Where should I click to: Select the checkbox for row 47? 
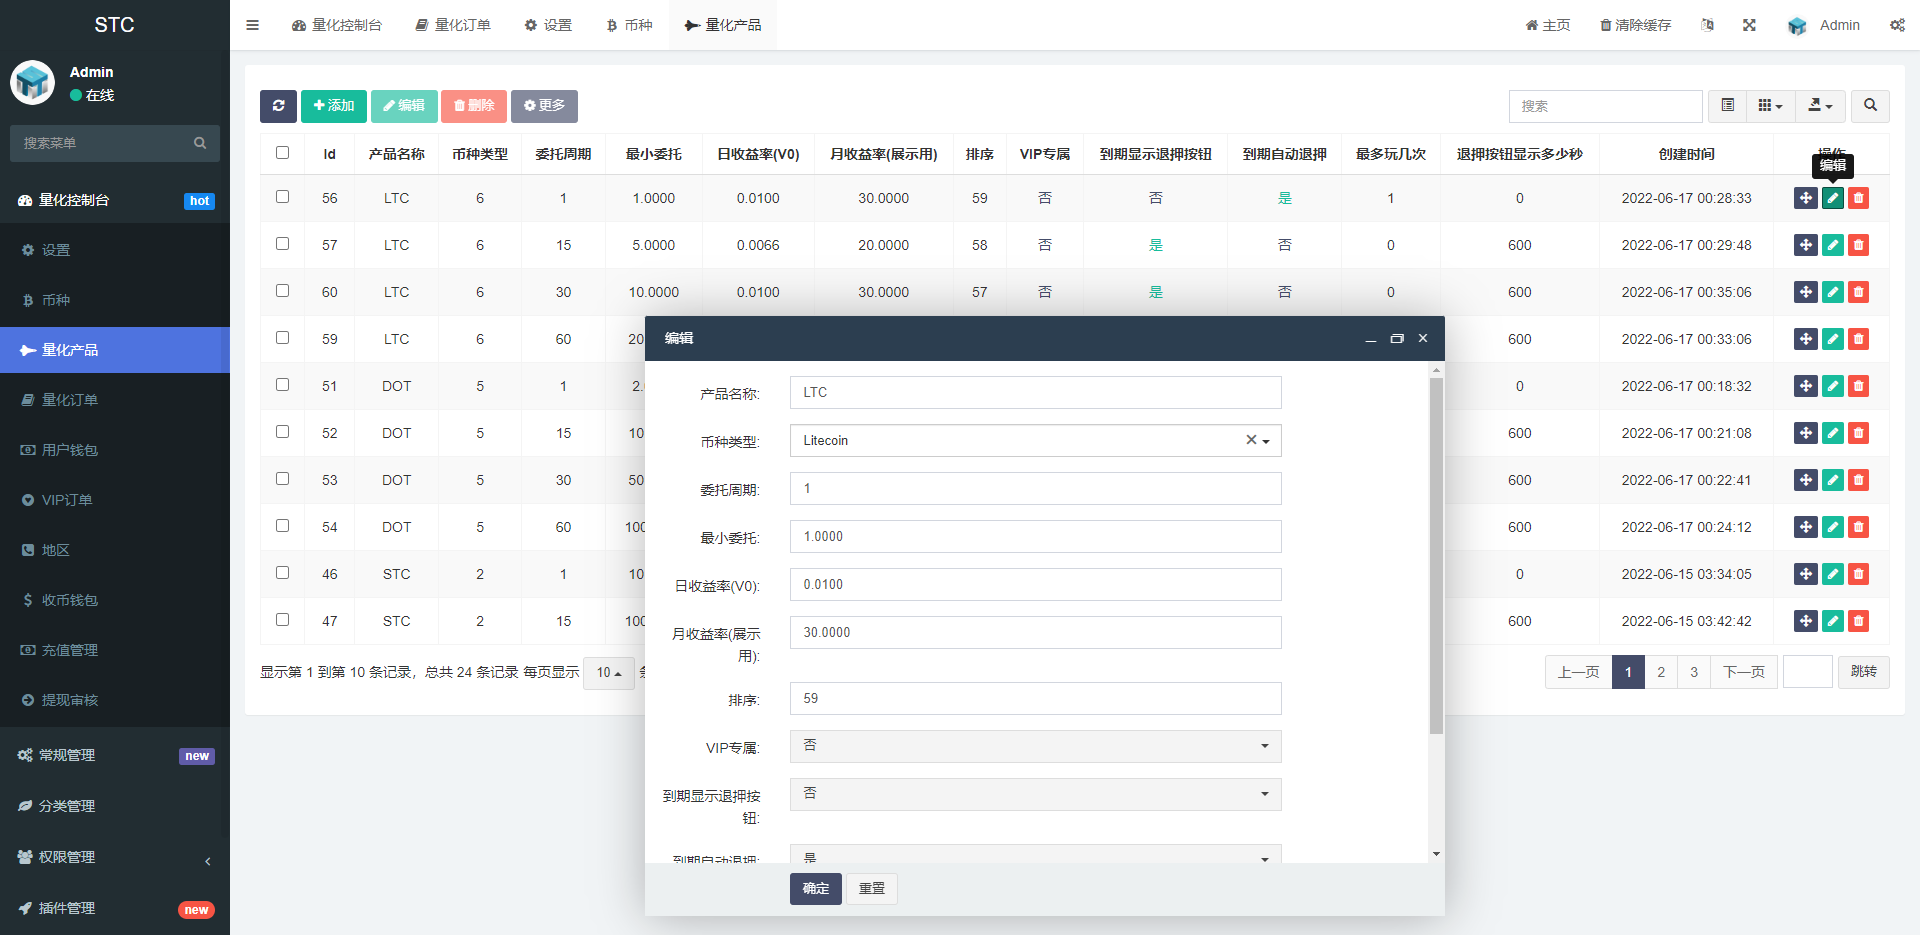(282, 620)
